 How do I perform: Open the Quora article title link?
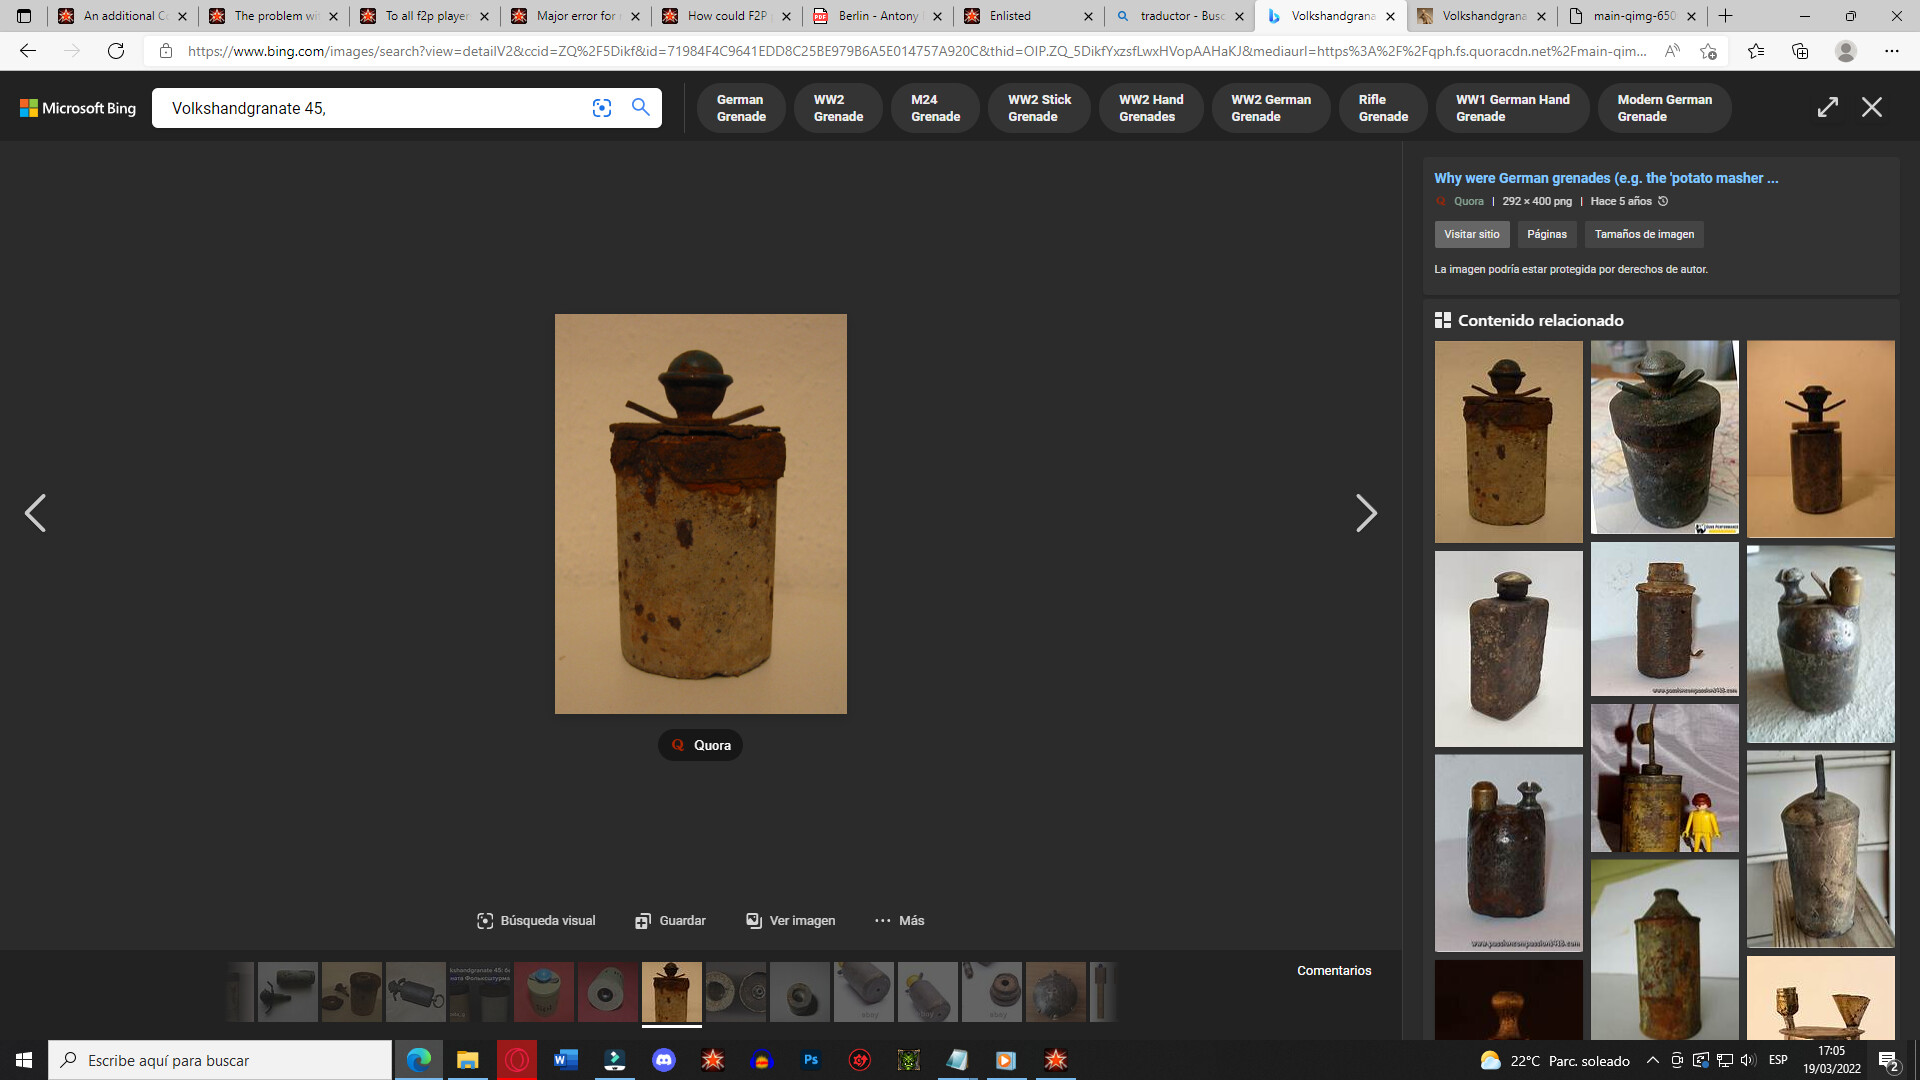(x=1605, y=178)
